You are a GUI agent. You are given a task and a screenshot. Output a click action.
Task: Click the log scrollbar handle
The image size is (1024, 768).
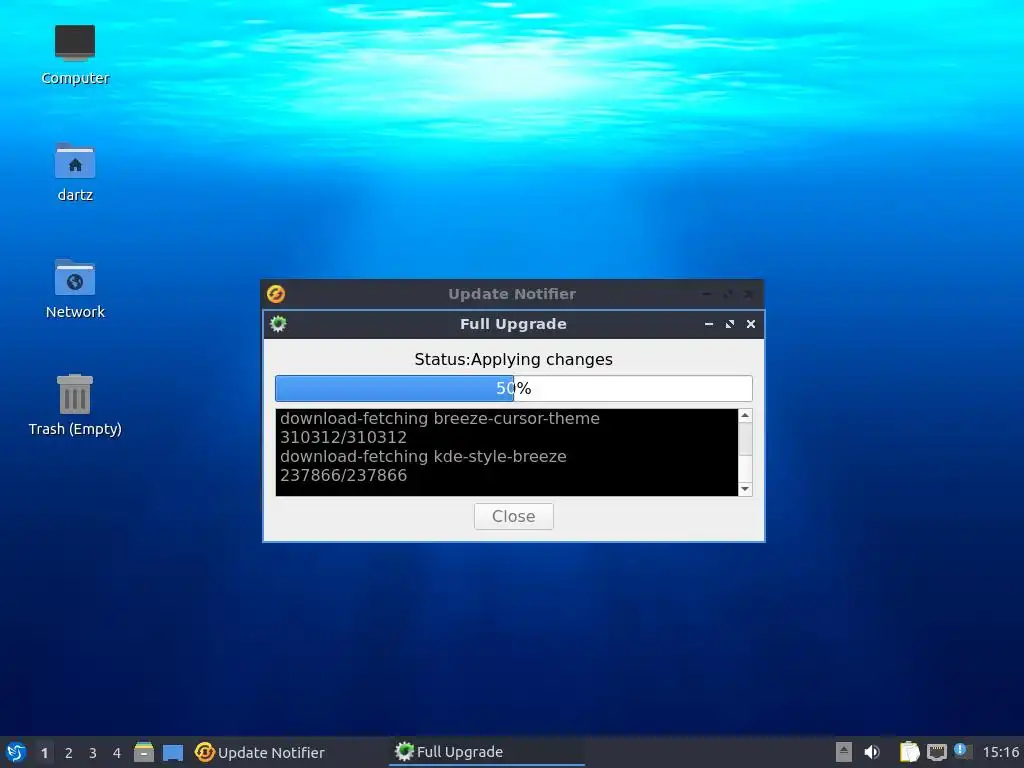(745, 438)
